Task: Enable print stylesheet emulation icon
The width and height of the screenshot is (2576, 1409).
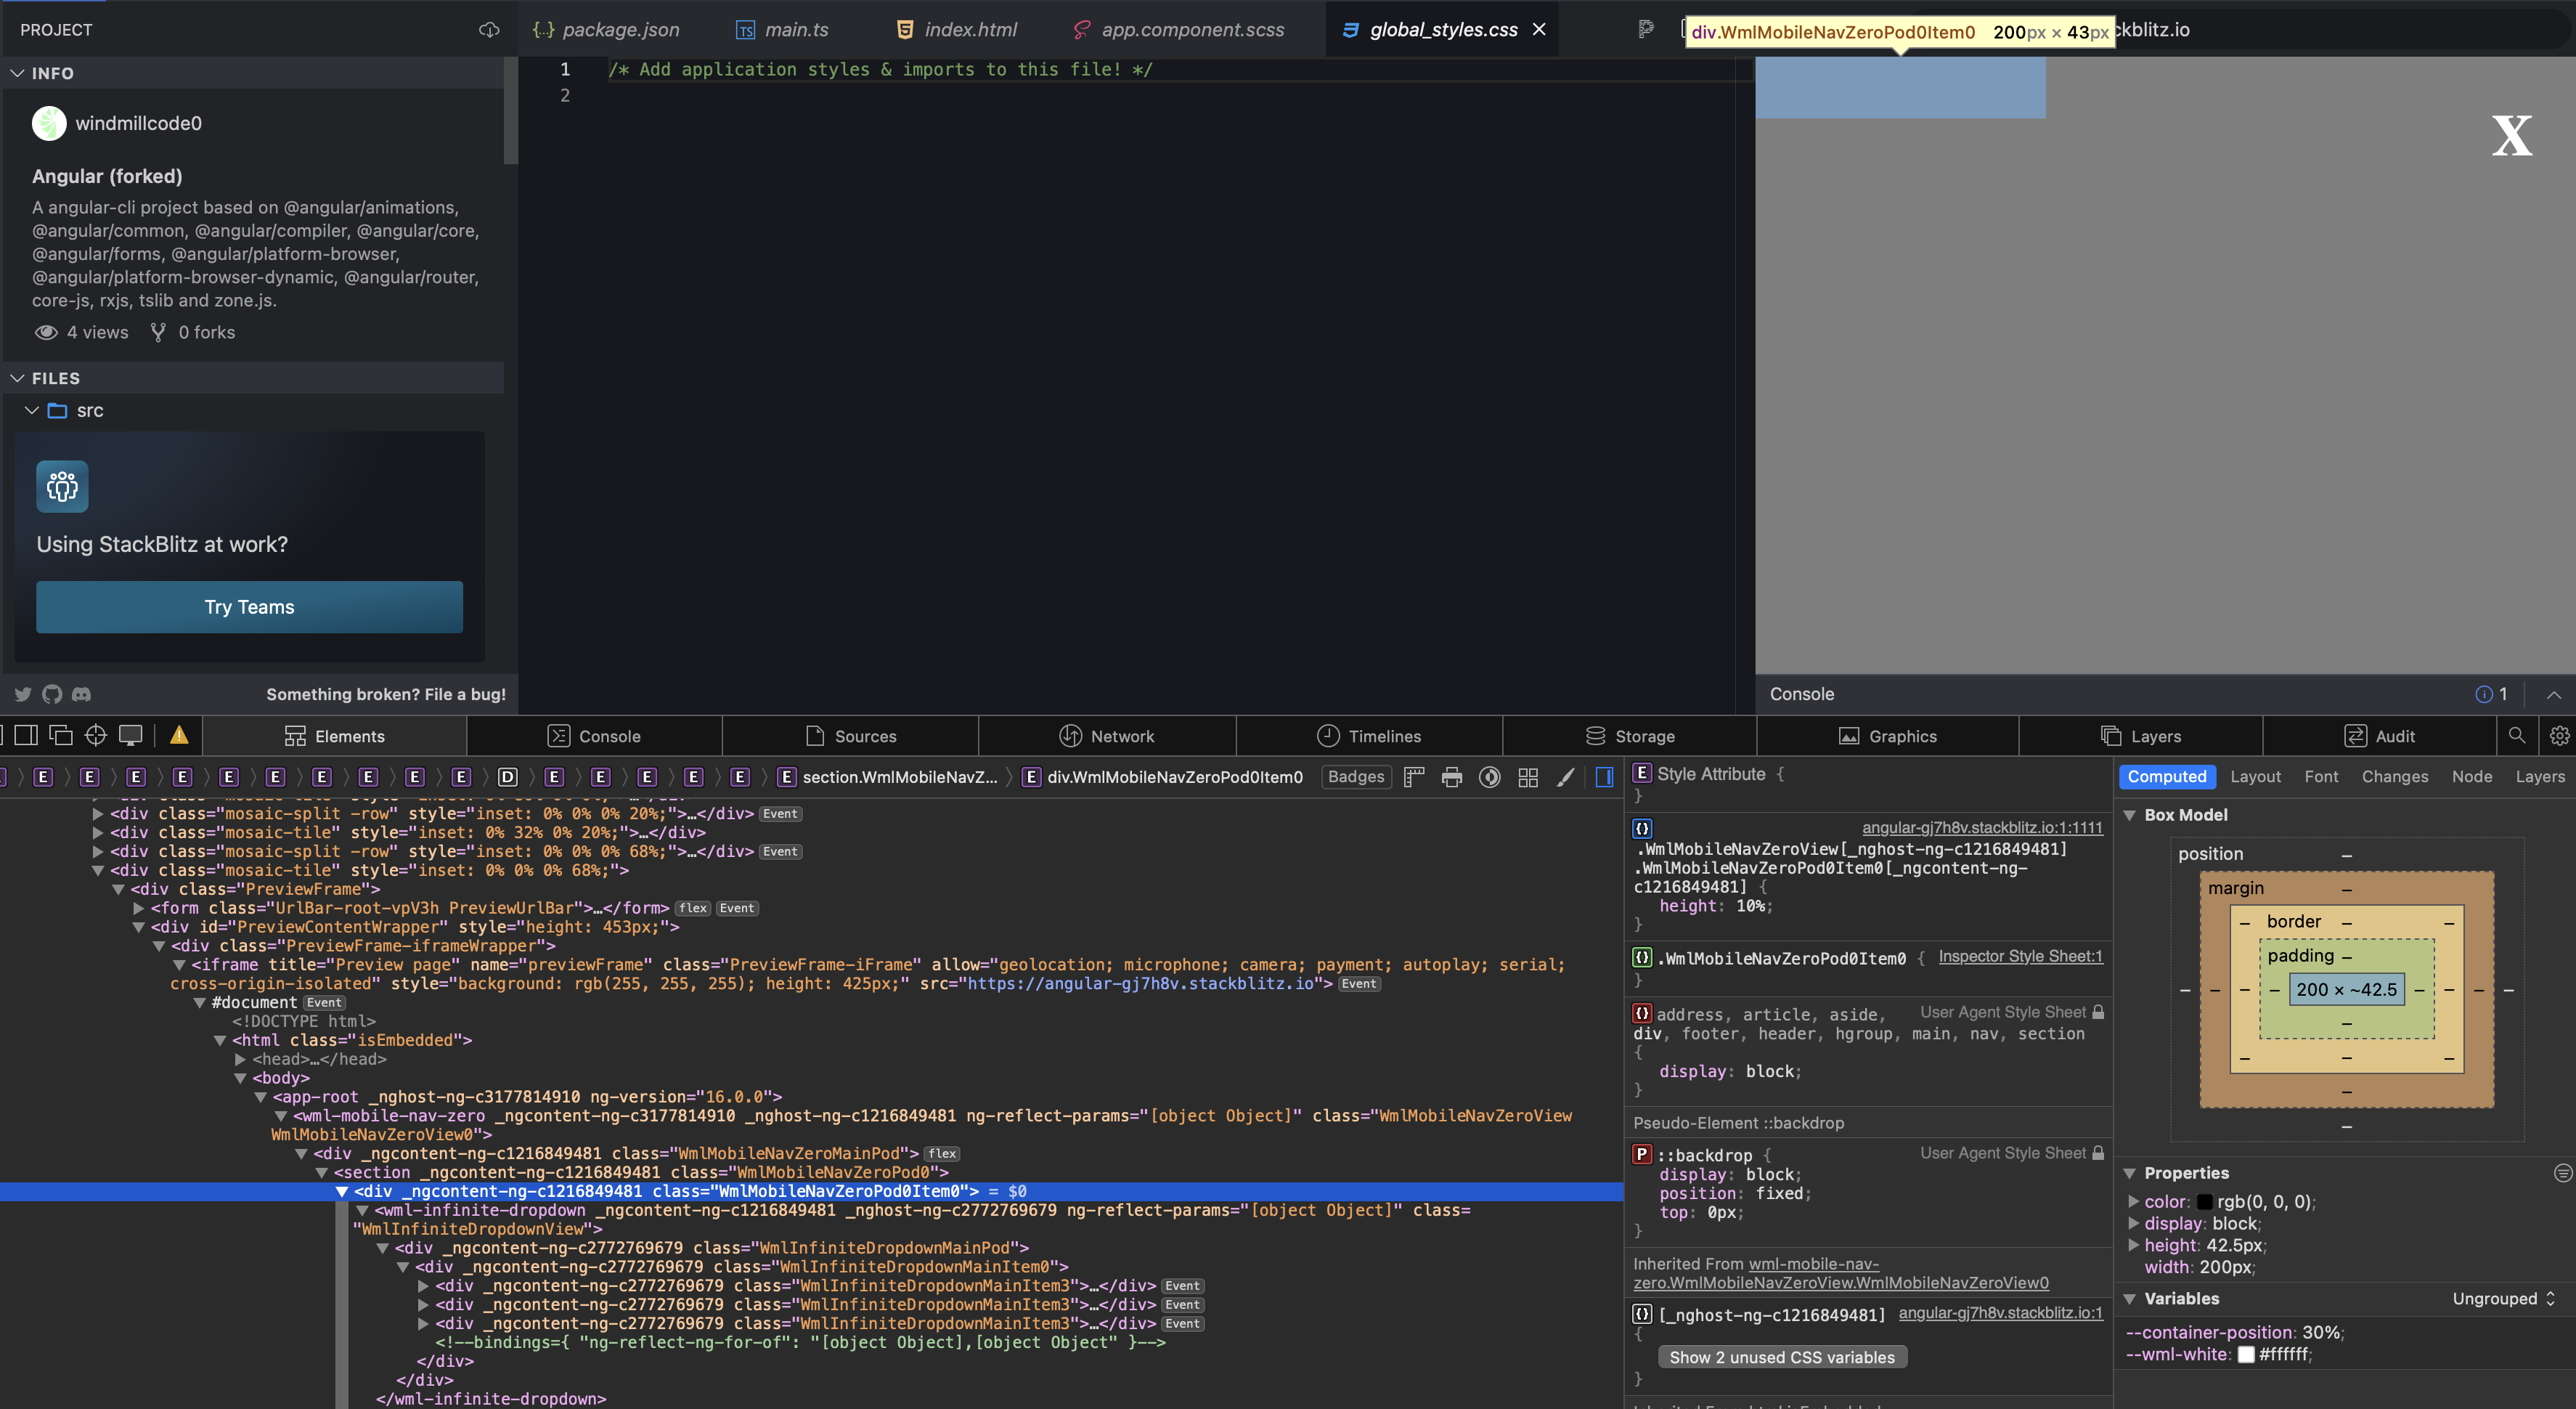Action: (1451, 777)
